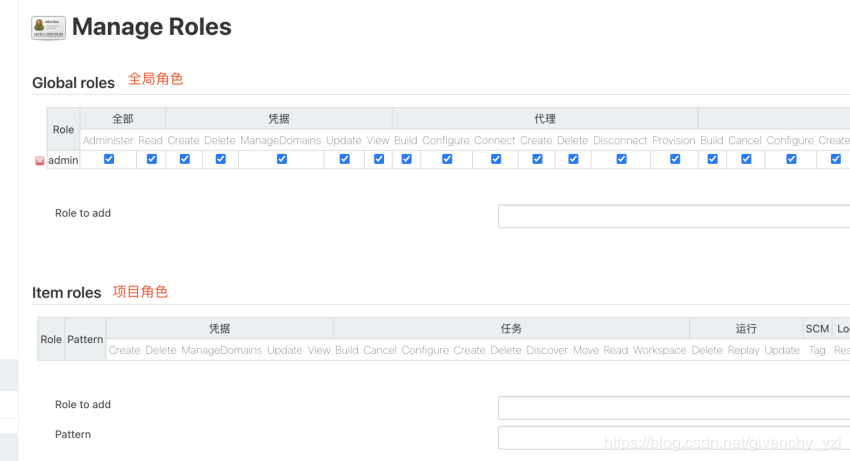This screenshot has width=850, height=461.
Task: Select the 'Item roles' section heading
Action: [x=66, y=293]
